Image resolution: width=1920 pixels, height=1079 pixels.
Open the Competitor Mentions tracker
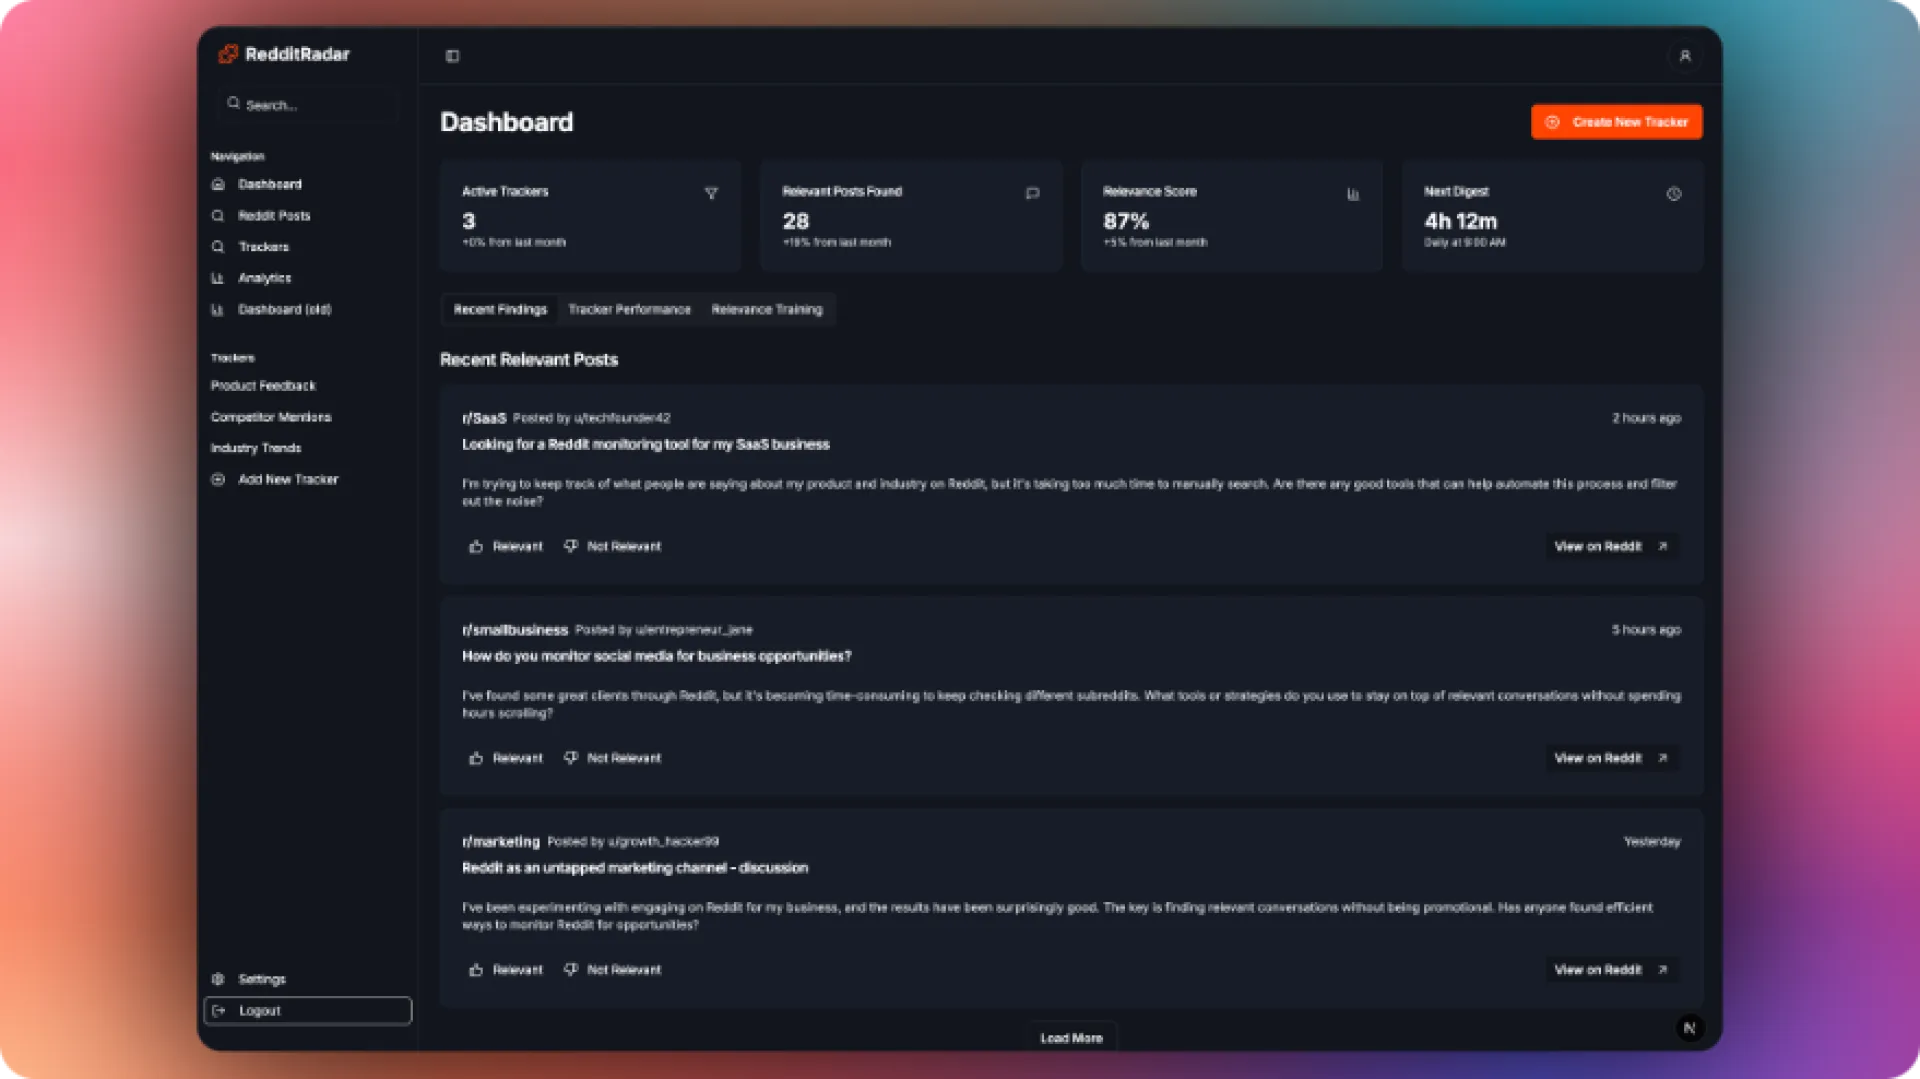pos(270,417)
